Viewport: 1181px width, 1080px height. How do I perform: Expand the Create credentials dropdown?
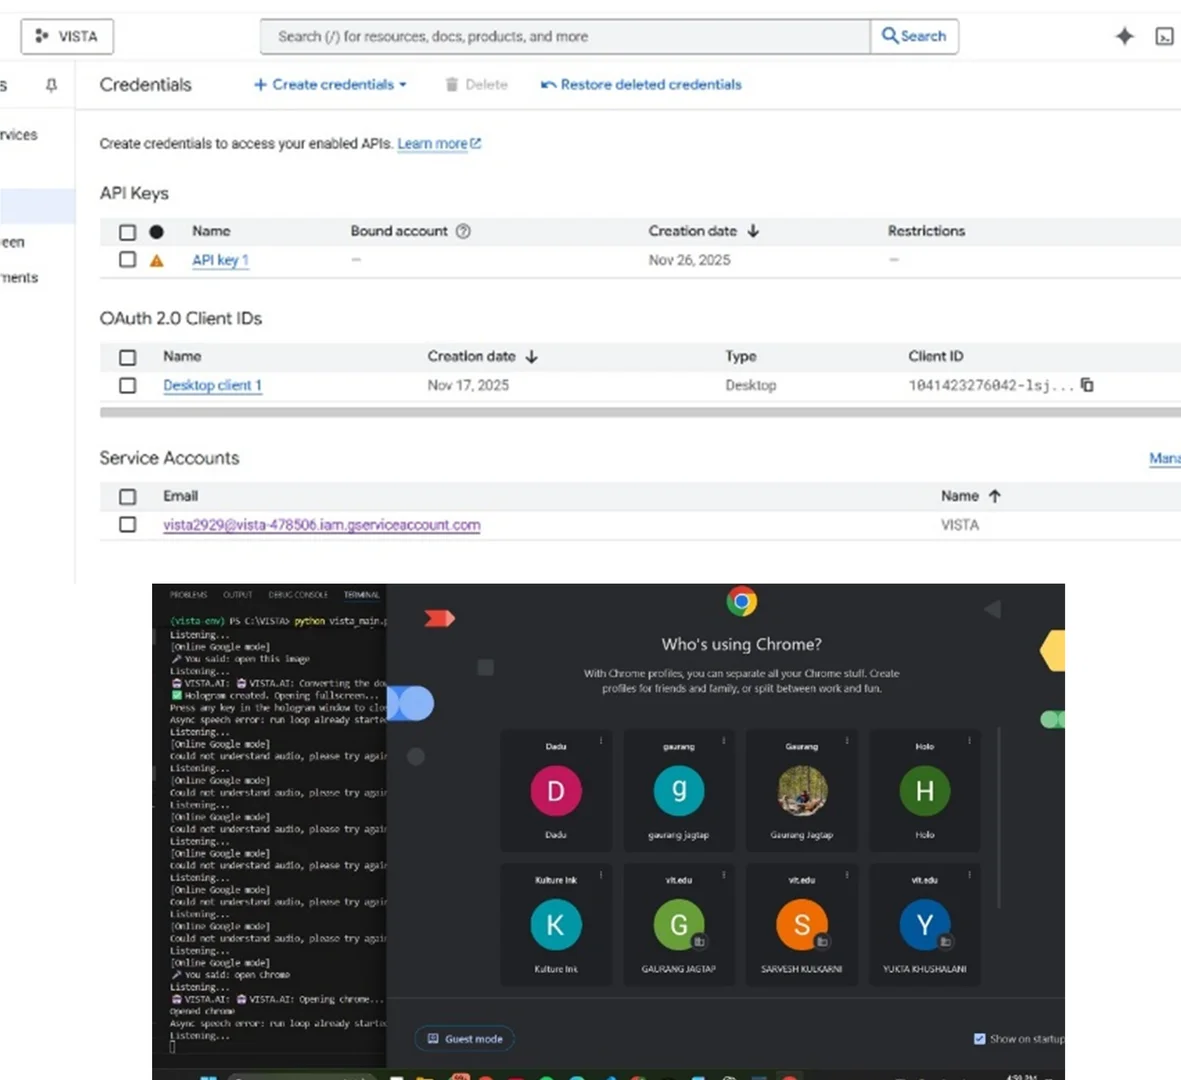coord(330,84)
